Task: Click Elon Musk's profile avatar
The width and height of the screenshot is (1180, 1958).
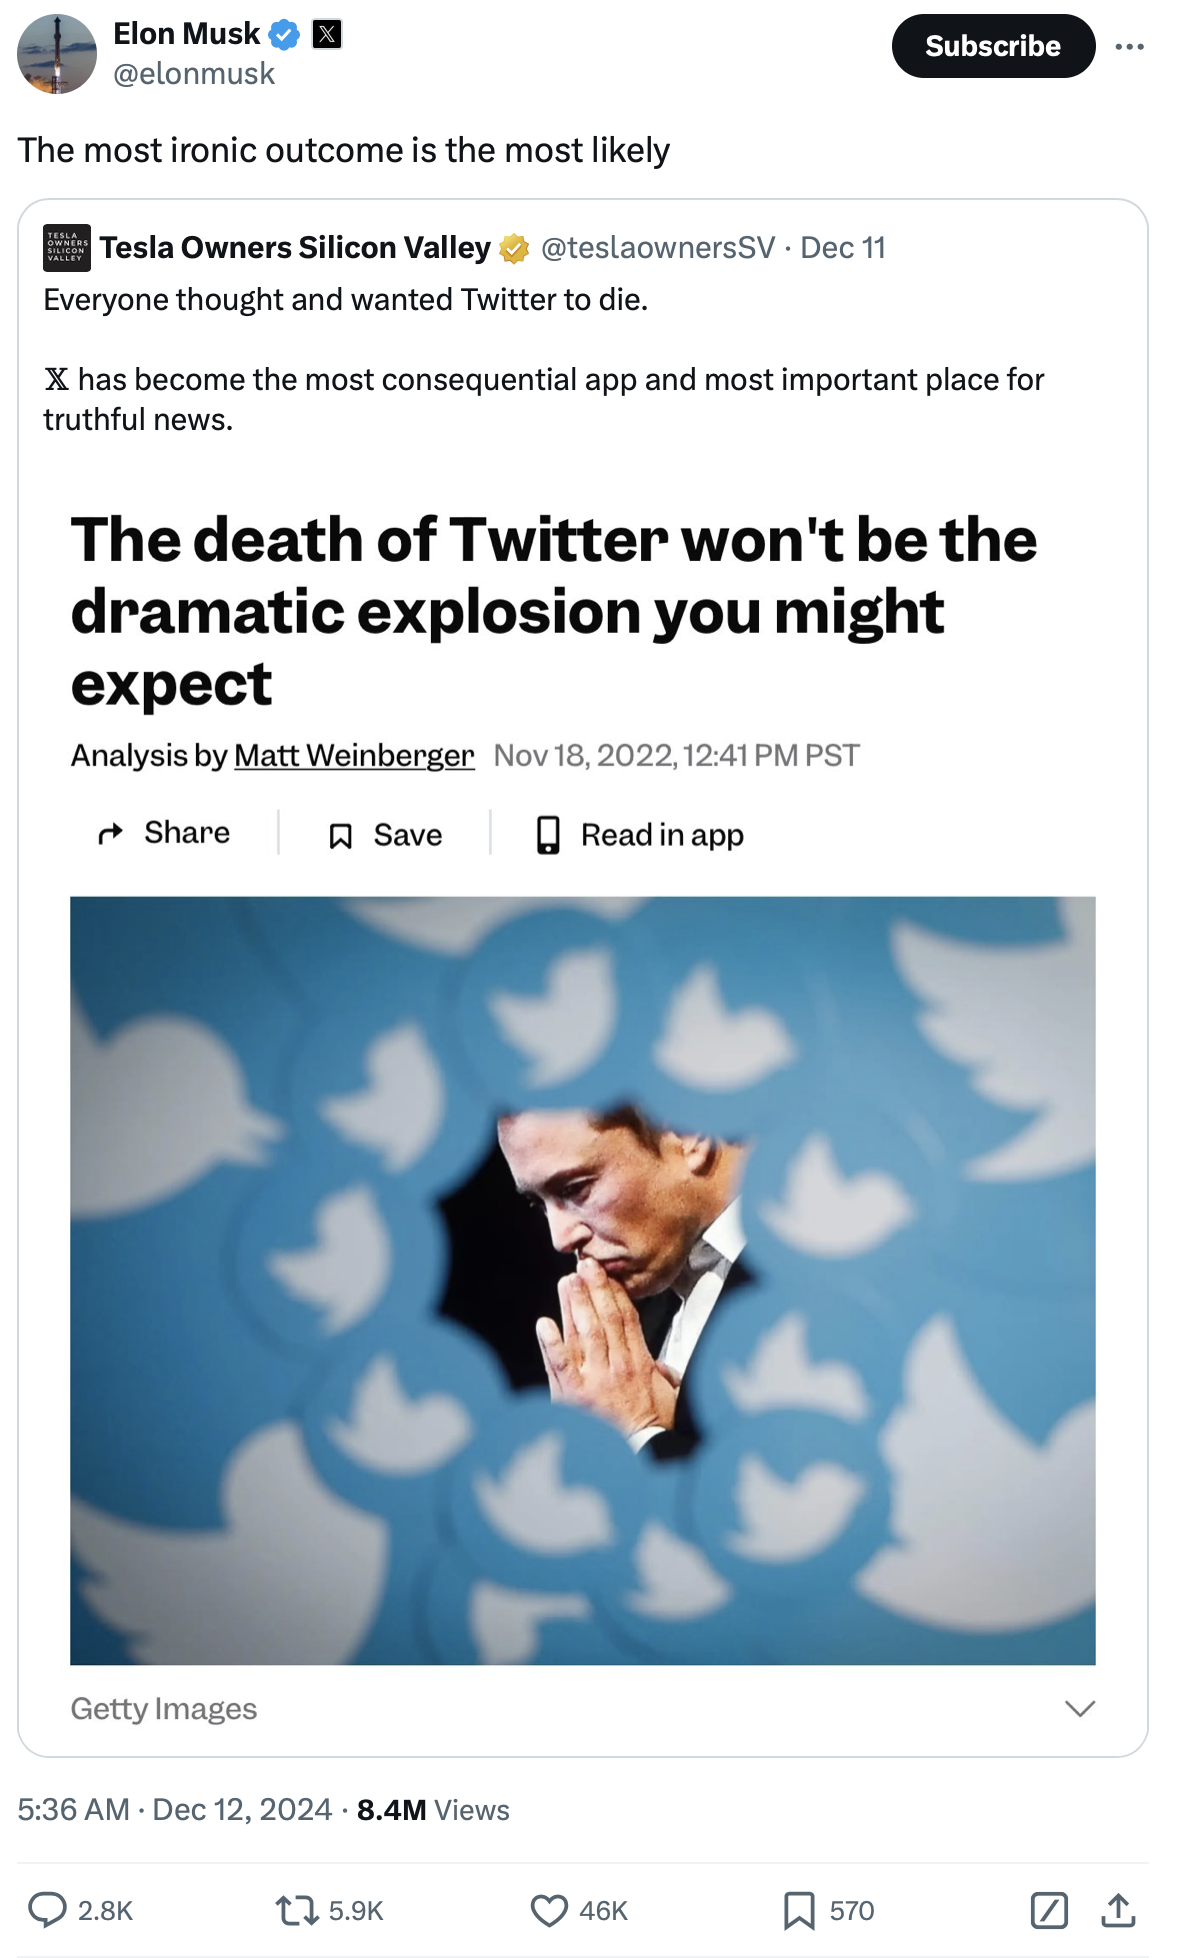Action: tap(57, 54)
